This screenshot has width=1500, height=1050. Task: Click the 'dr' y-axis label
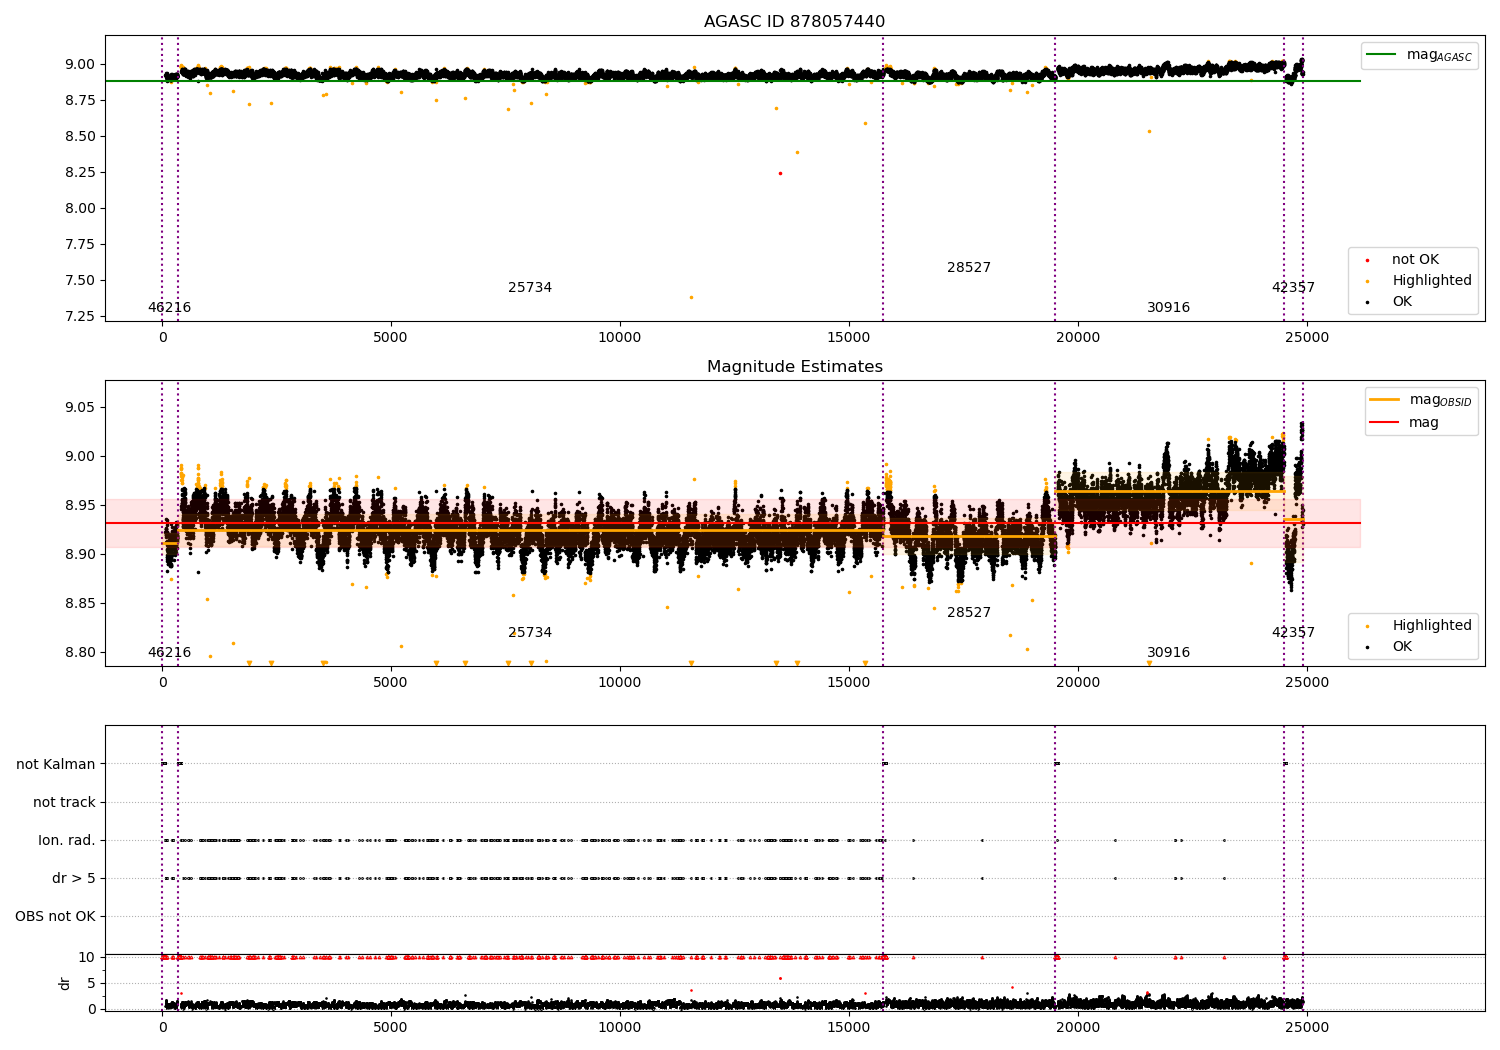pyautogui.click(x=65, y=983)
